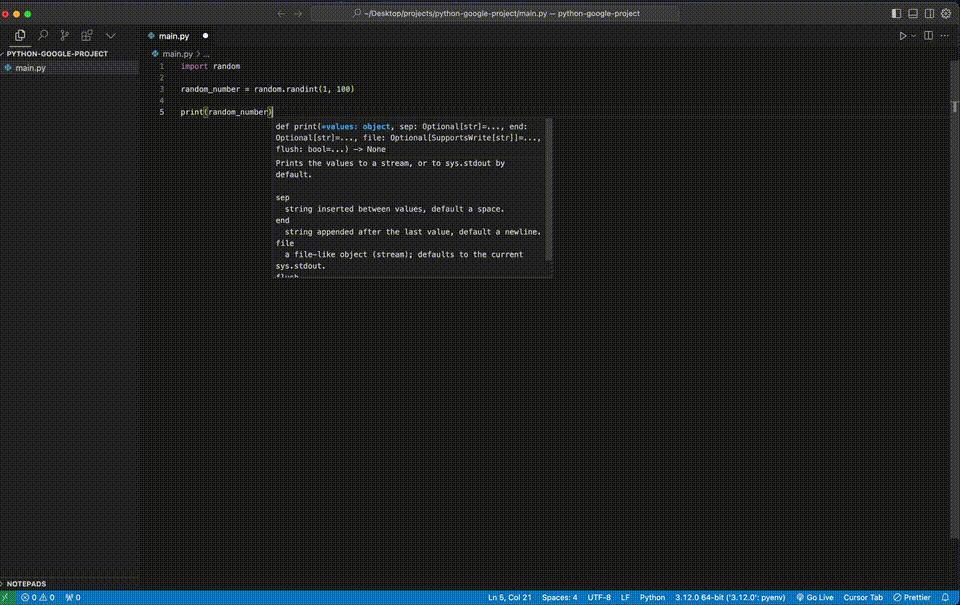Screen dimensions: 960x605
Task: Open the Source Control view
Action: coord(65,35)
